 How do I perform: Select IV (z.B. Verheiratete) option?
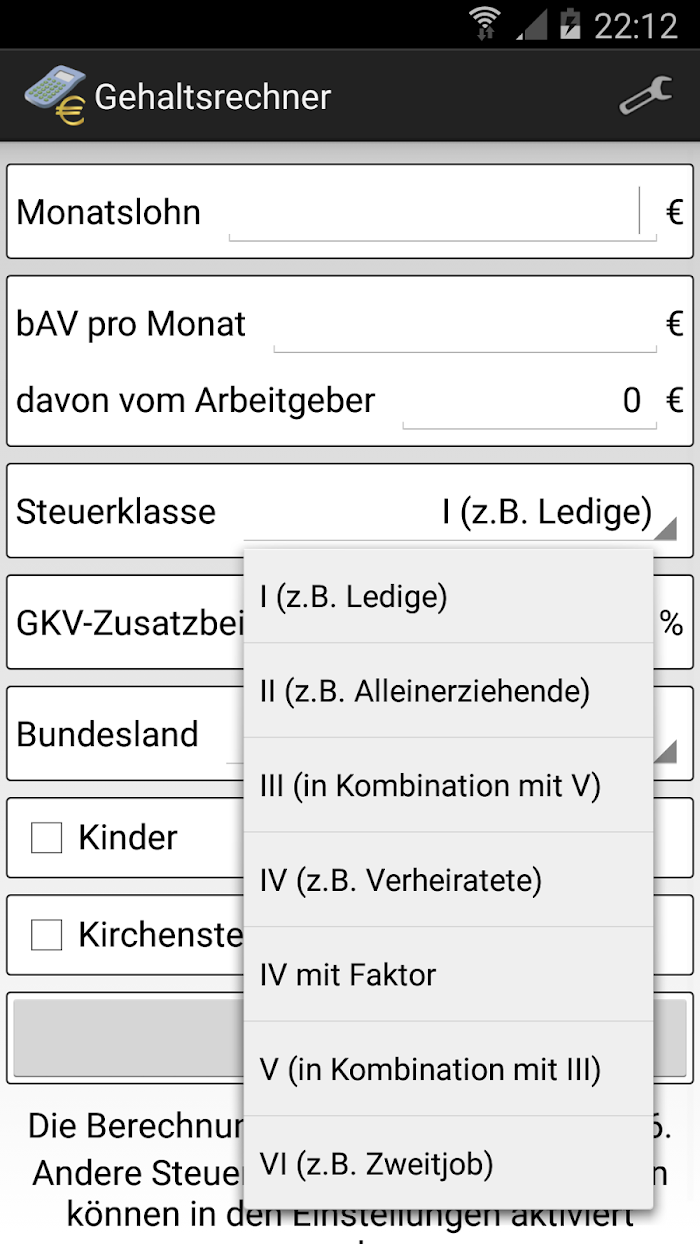click(x=448, y=880)
